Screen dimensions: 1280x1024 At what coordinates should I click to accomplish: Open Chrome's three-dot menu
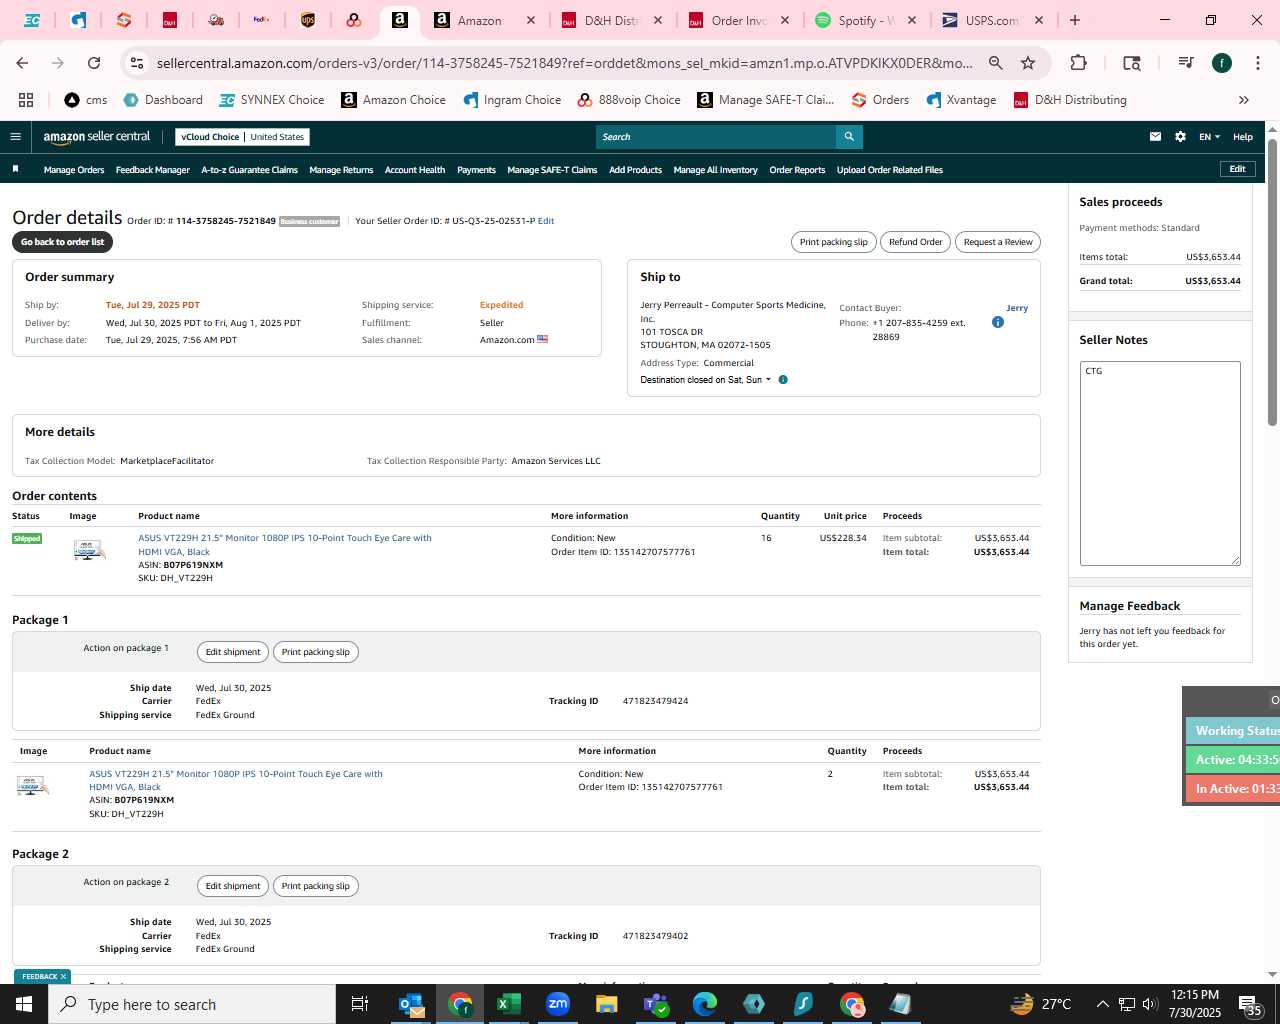(1257, 63)
